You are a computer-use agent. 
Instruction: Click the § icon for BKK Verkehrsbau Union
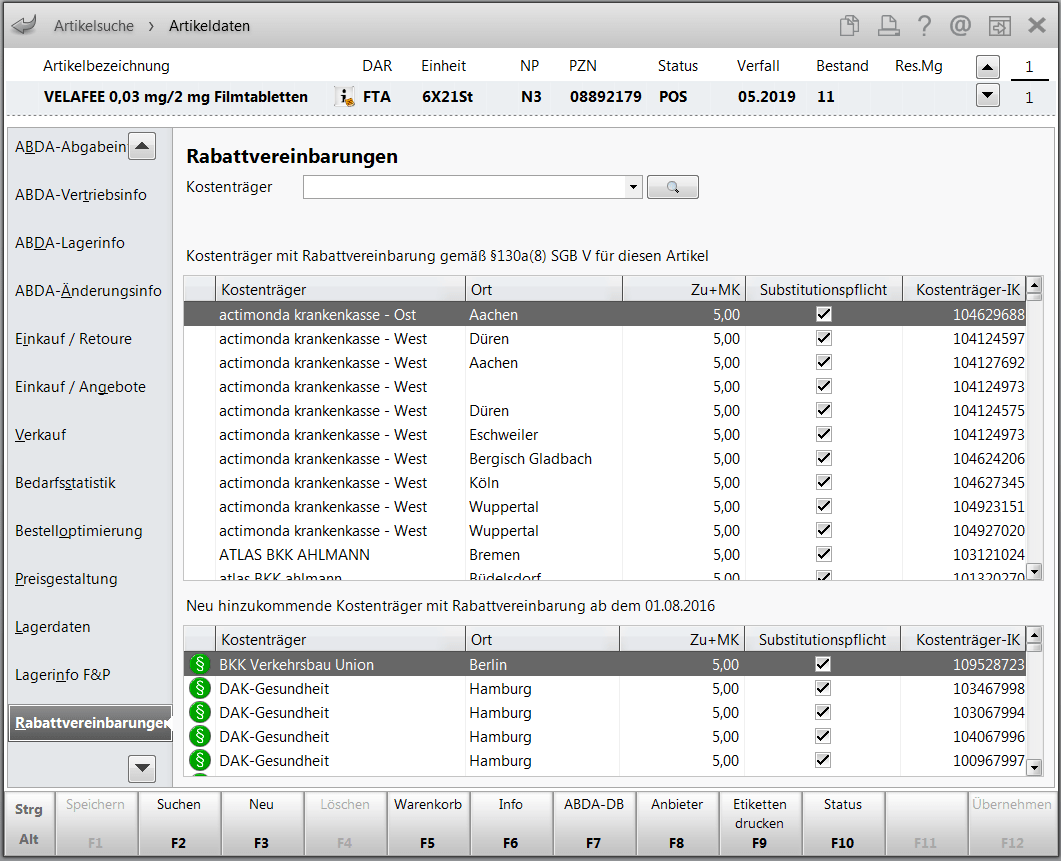click(200, 664)
